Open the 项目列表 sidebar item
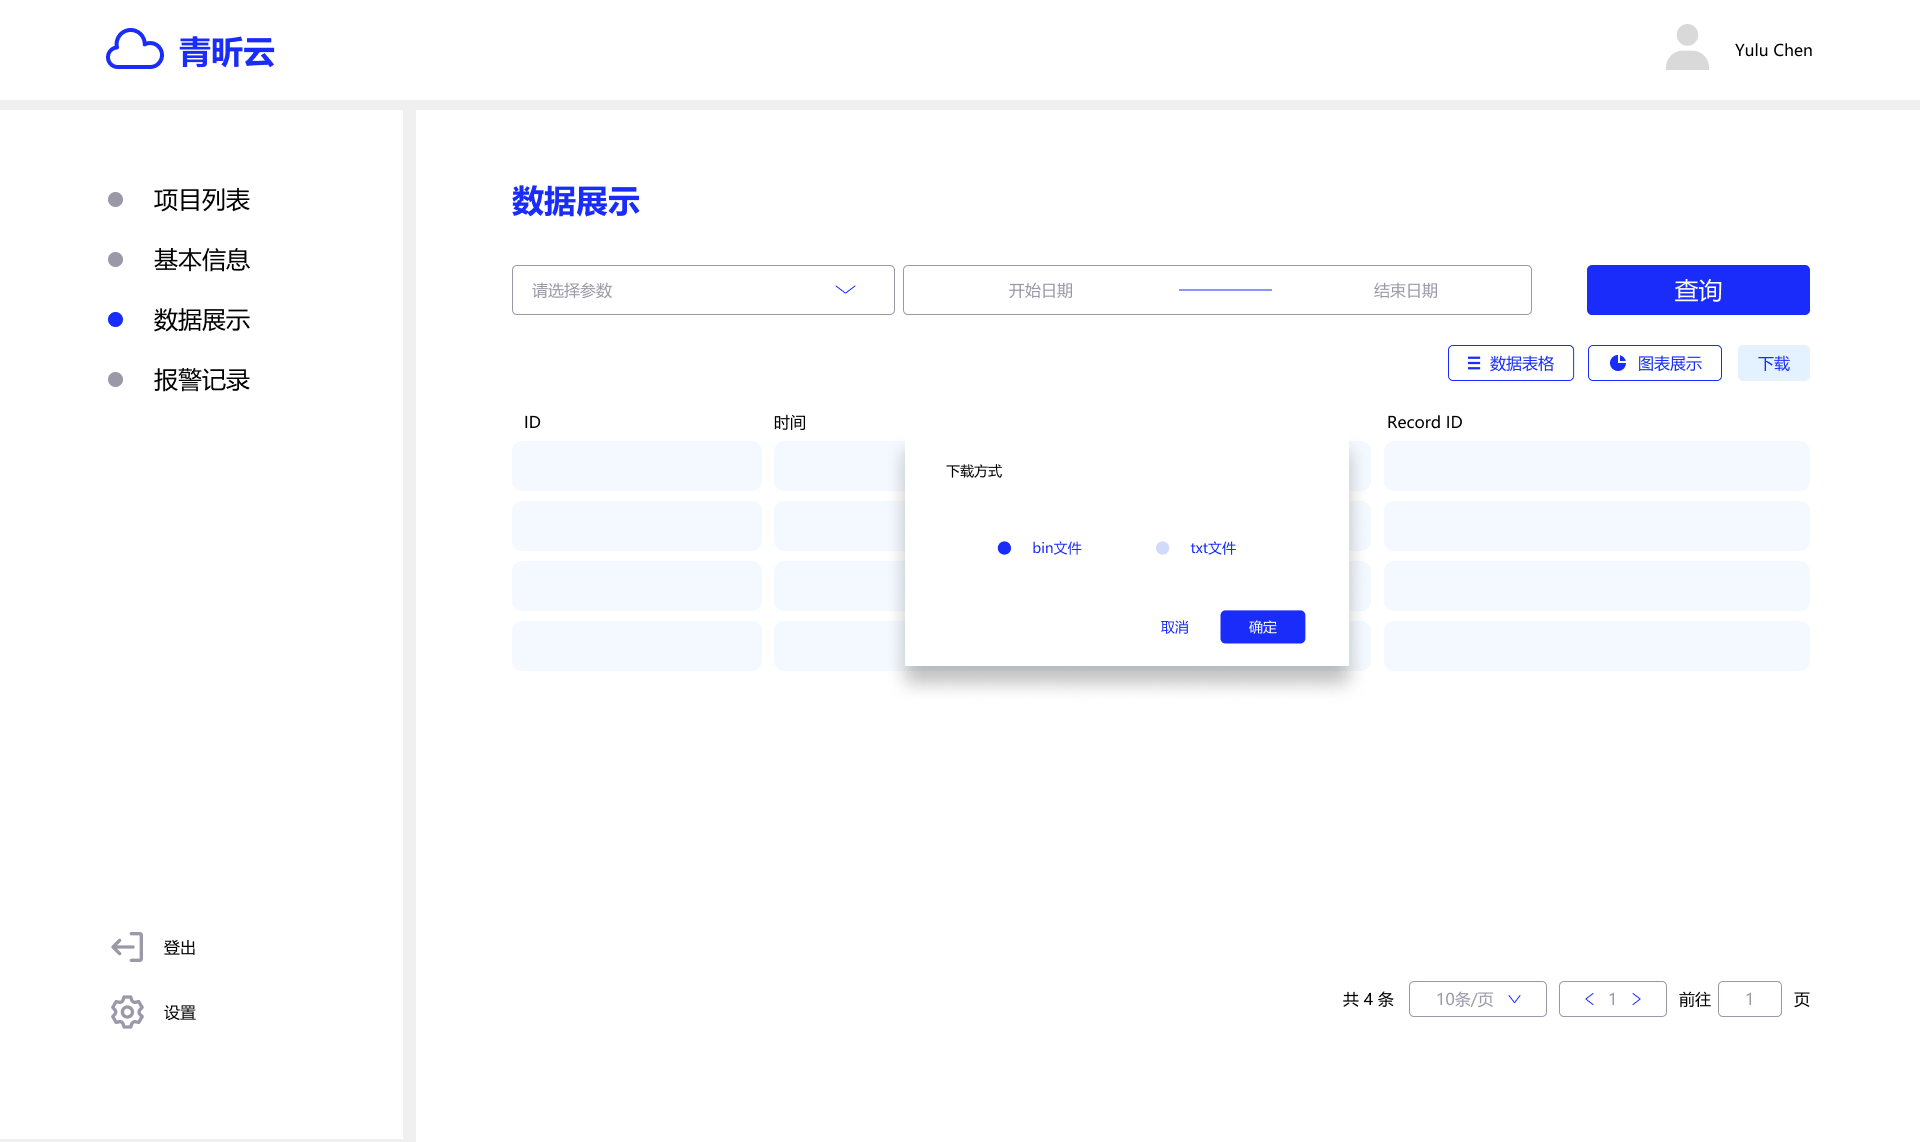 201,200
